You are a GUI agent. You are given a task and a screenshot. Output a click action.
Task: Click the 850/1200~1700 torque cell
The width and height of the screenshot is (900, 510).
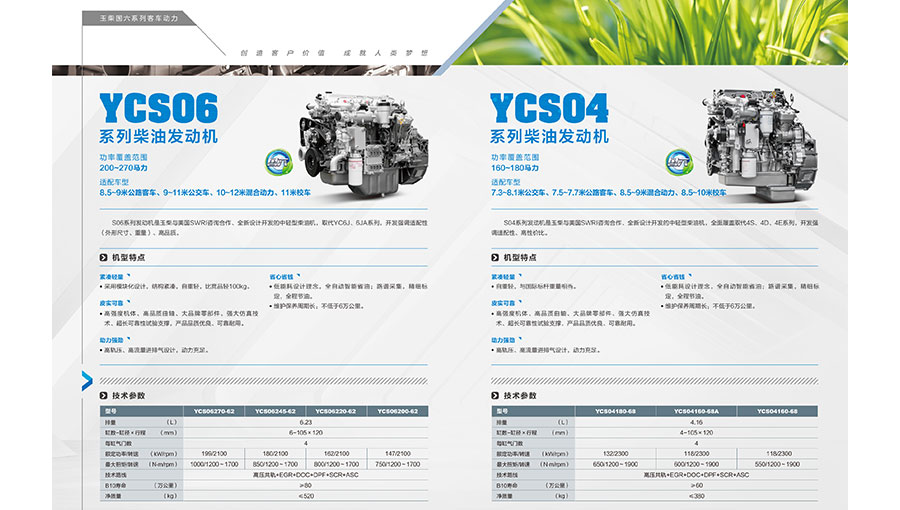[276, 464]
